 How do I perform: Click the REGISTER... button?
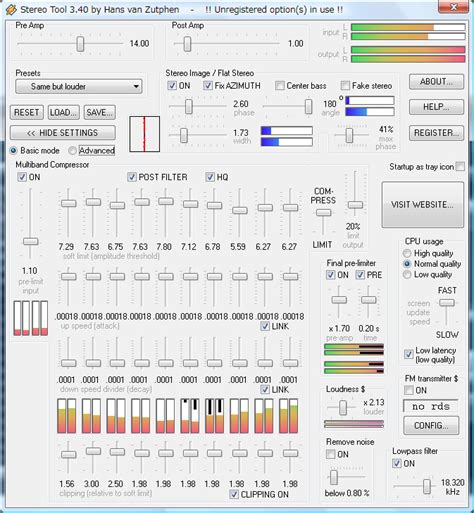point(436,133)
